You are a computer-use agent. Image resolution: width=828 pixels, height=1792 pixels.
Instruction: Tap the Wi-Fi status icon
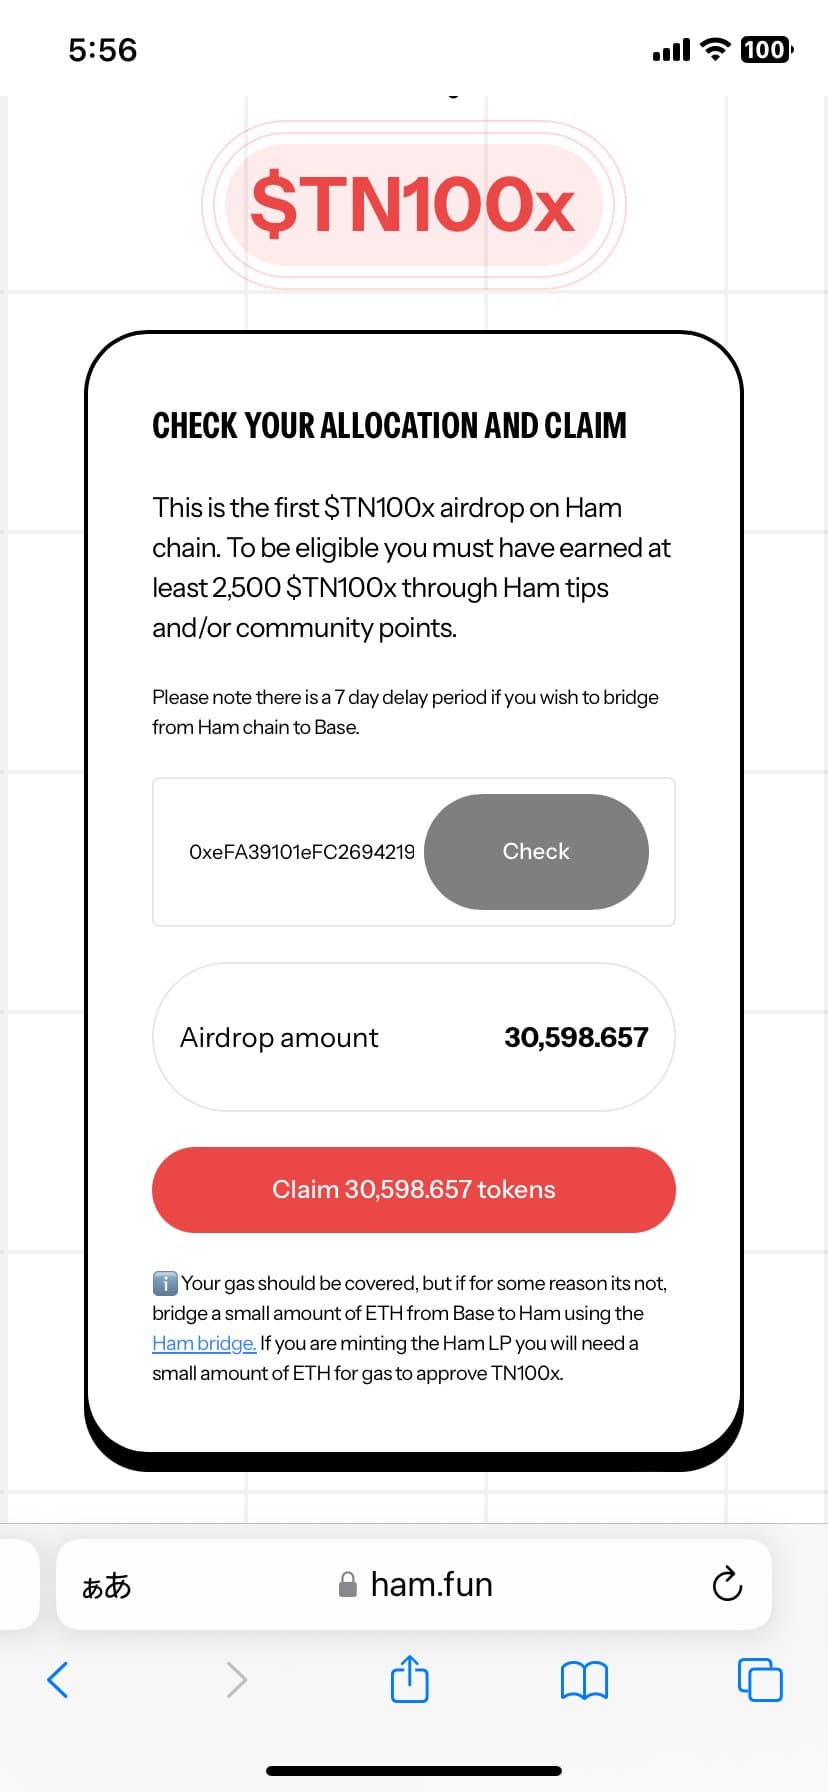[715, 49]
